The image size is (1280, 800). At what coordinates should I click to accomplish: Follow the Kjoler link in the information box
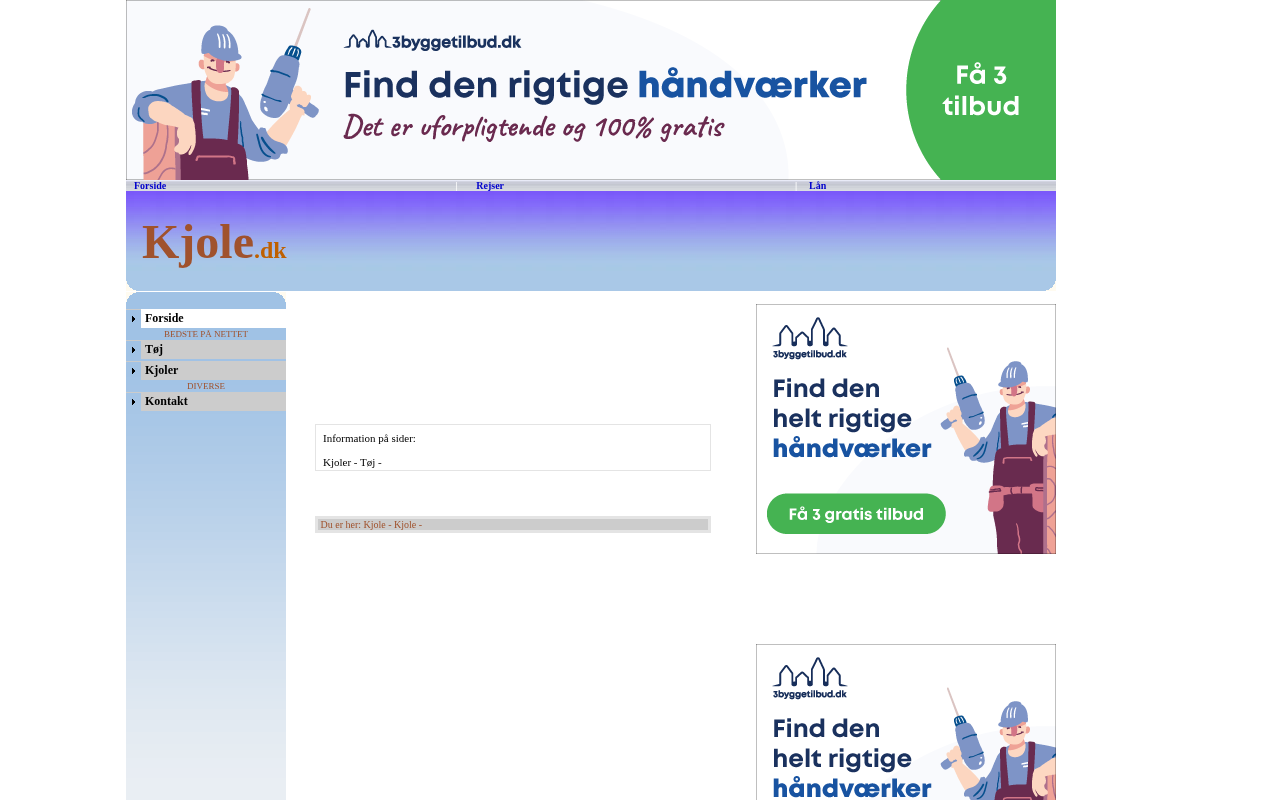[337, 462]
